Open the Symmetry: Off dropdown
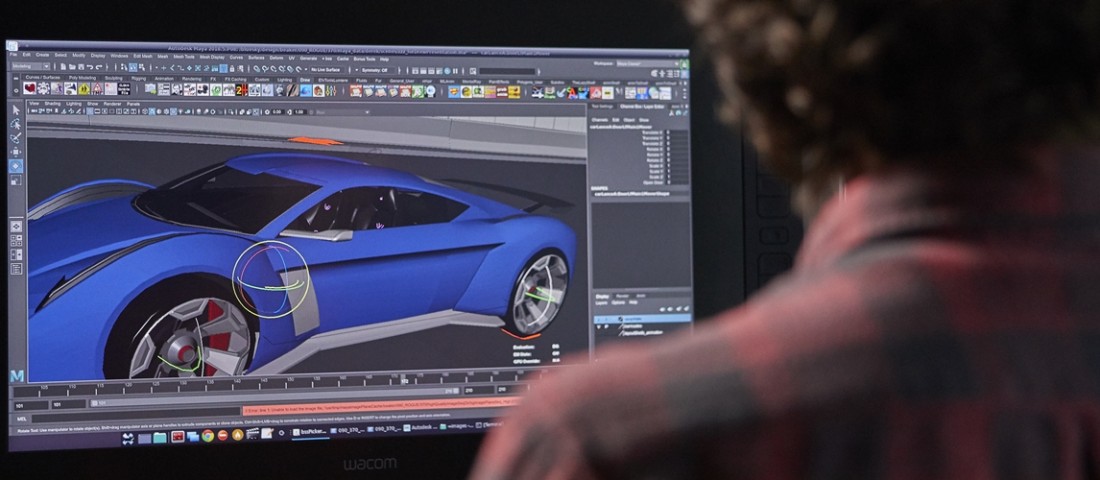 pyautogui.click(x=375, y=70)
